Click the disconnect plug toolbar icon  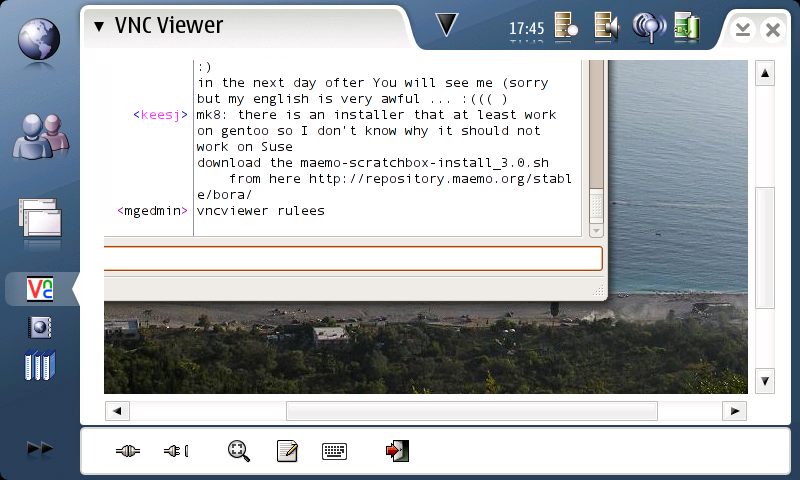(176, 451)
